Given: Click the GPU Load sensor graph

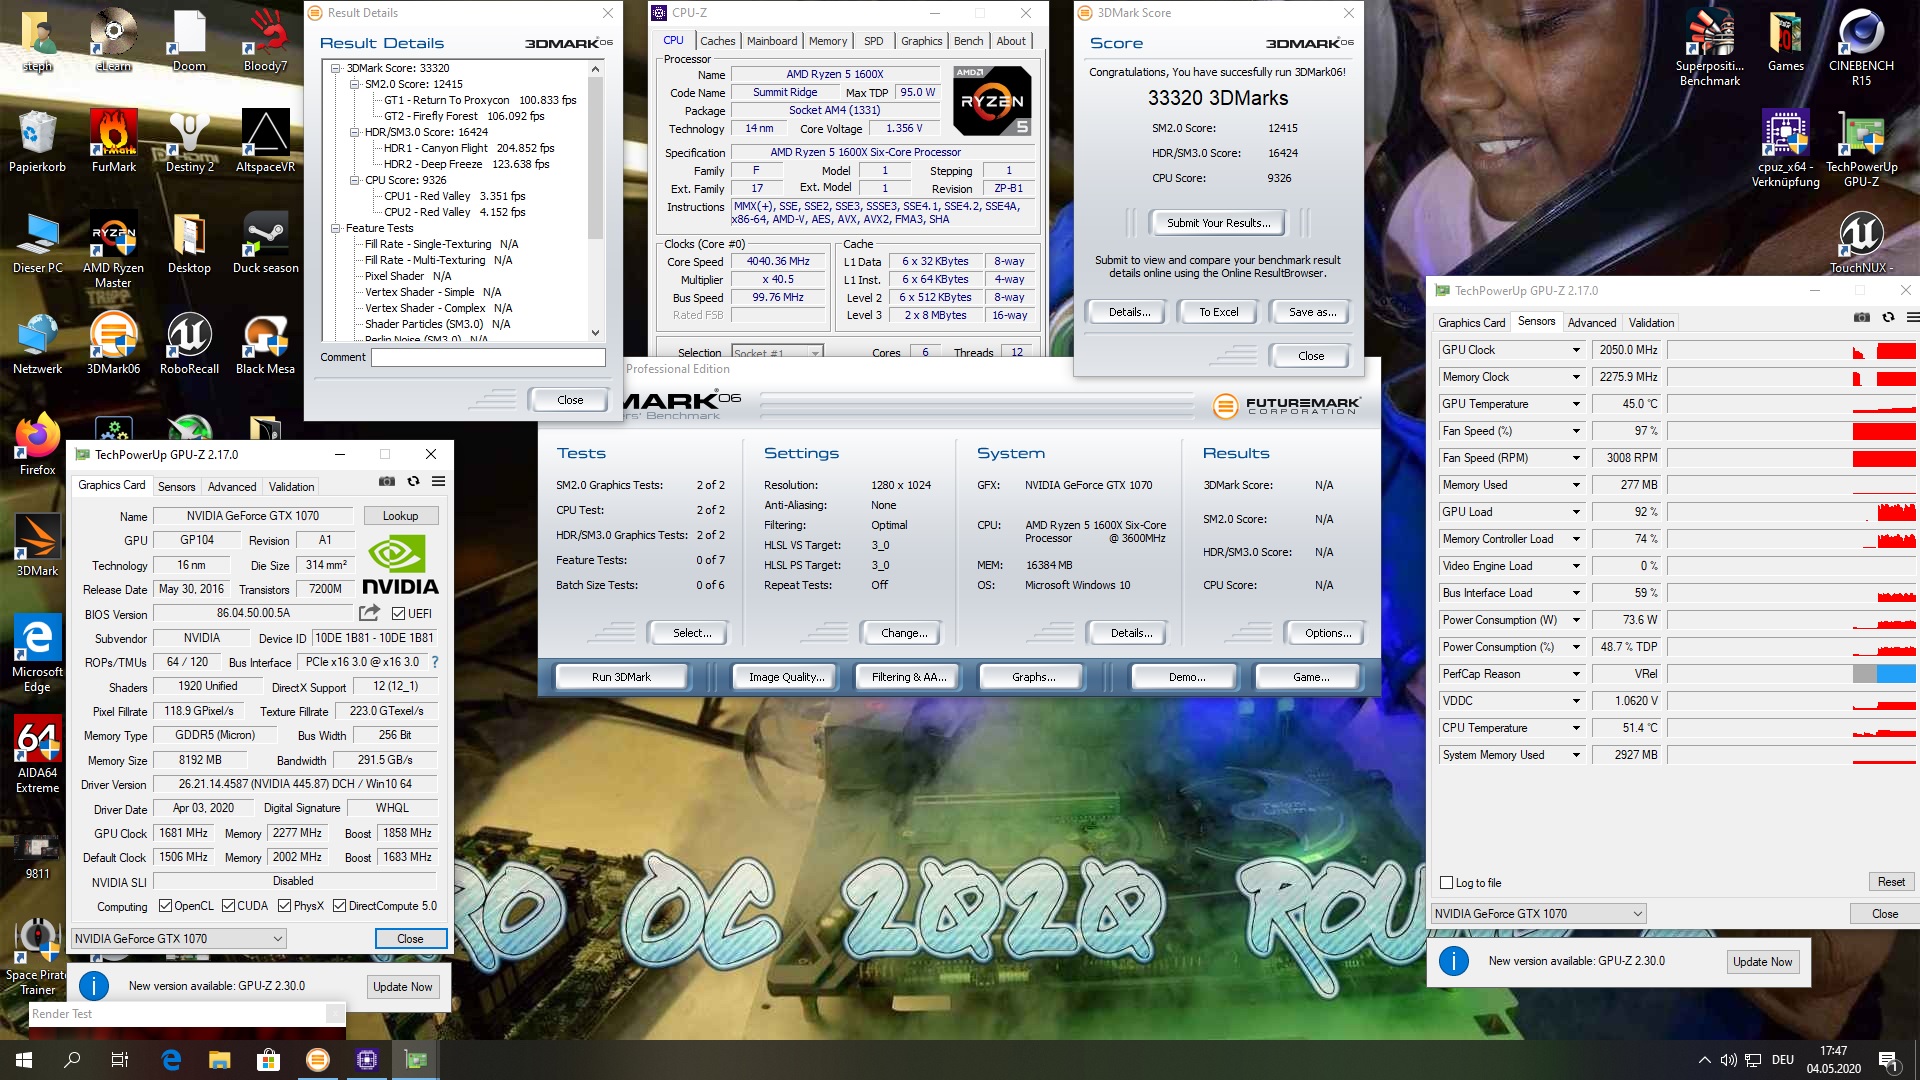Looking at the screenshot, I should (1791, 512).
